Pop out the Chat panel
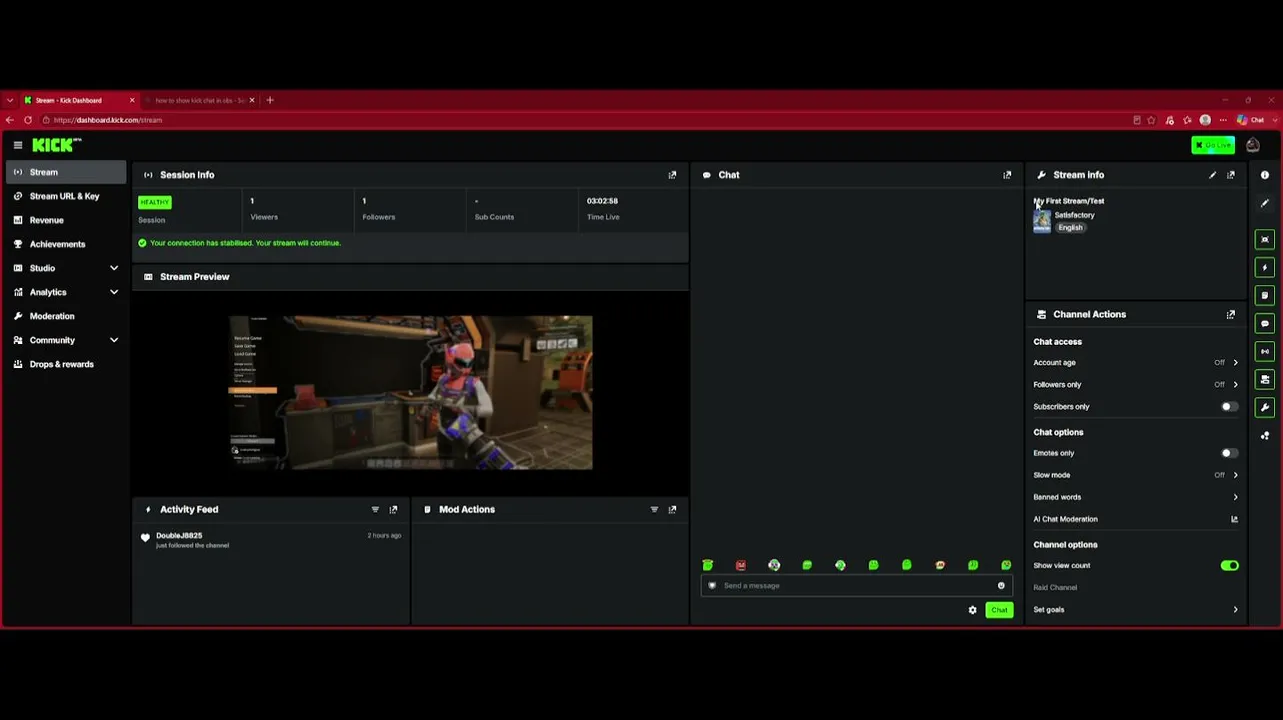The width and height of the screenshot is (1283, 720). 1007,175
